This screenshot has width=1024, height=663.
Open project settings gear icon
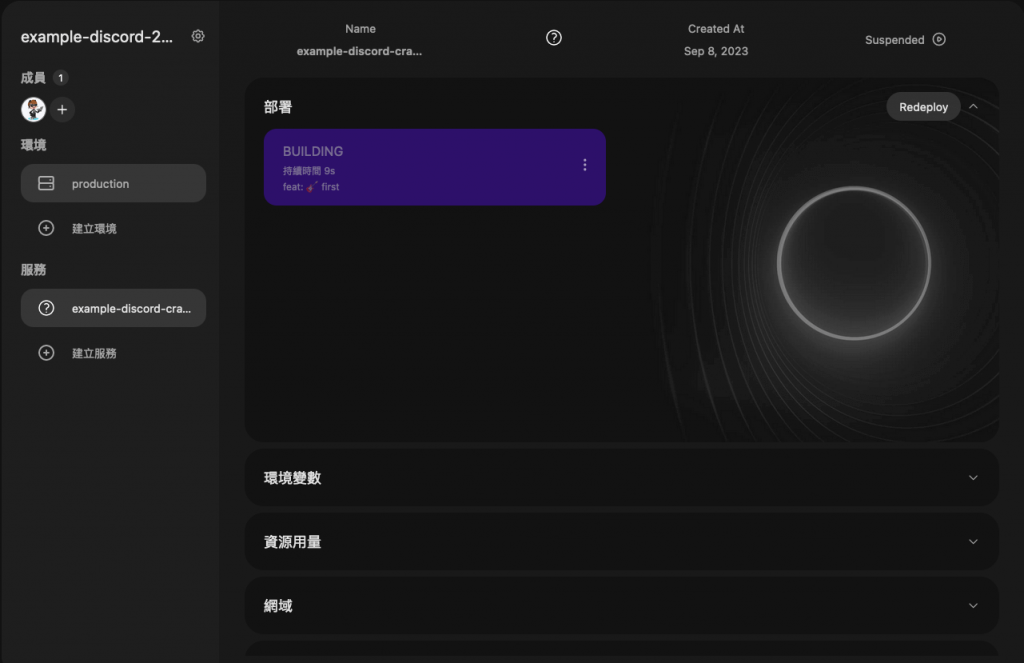198,37
